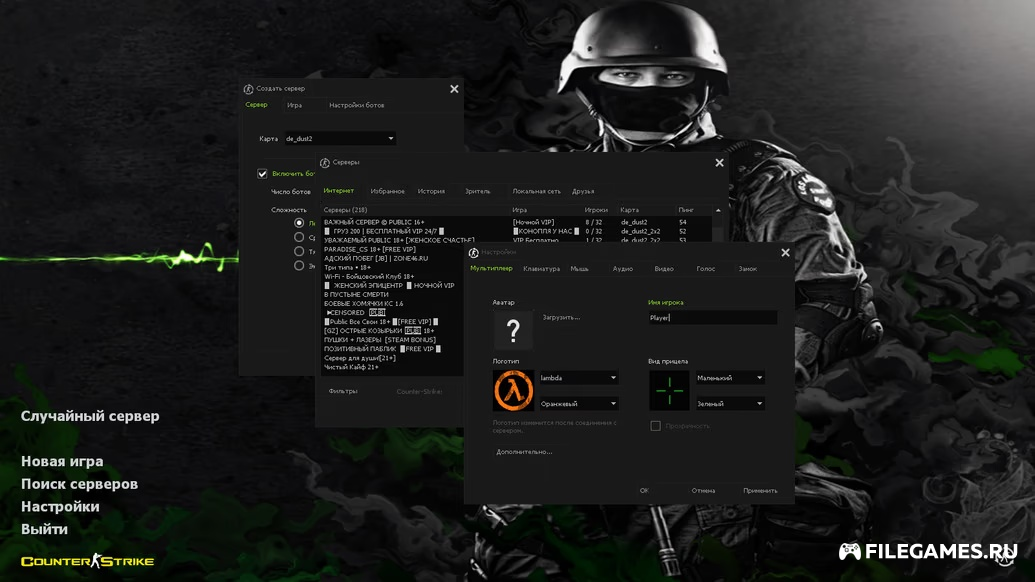
Task: Click the Отмена button in settings
Action: tap(703, 491)
